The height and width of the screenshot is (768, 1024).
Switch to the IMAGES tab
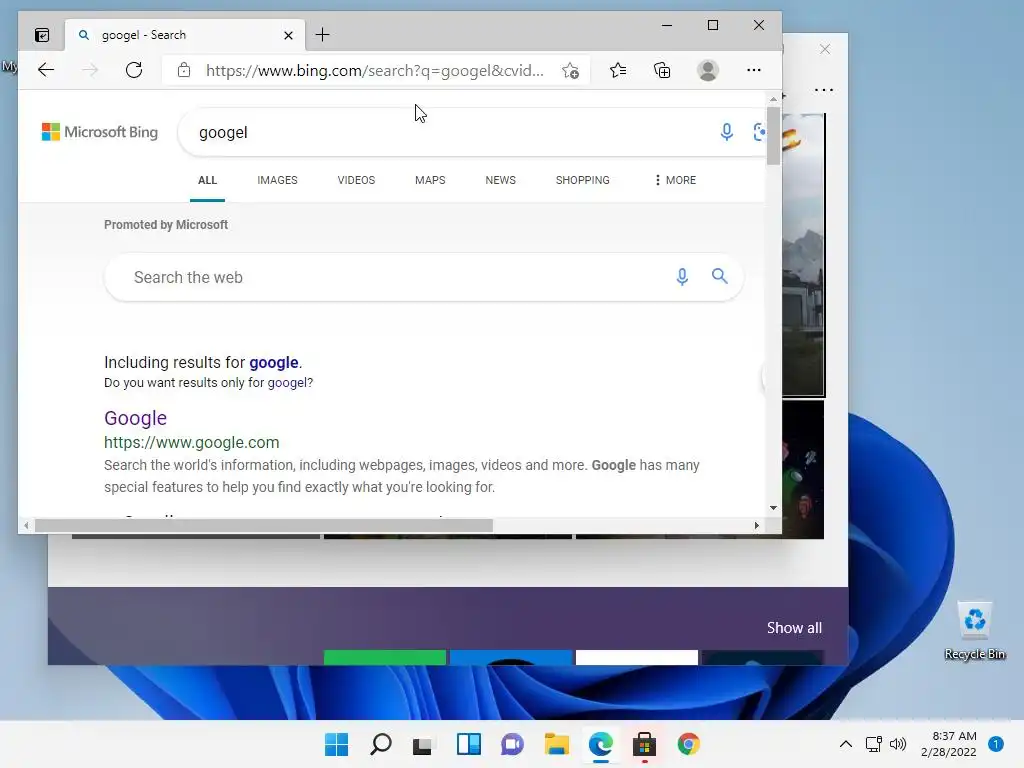click(x=277, y=180)
